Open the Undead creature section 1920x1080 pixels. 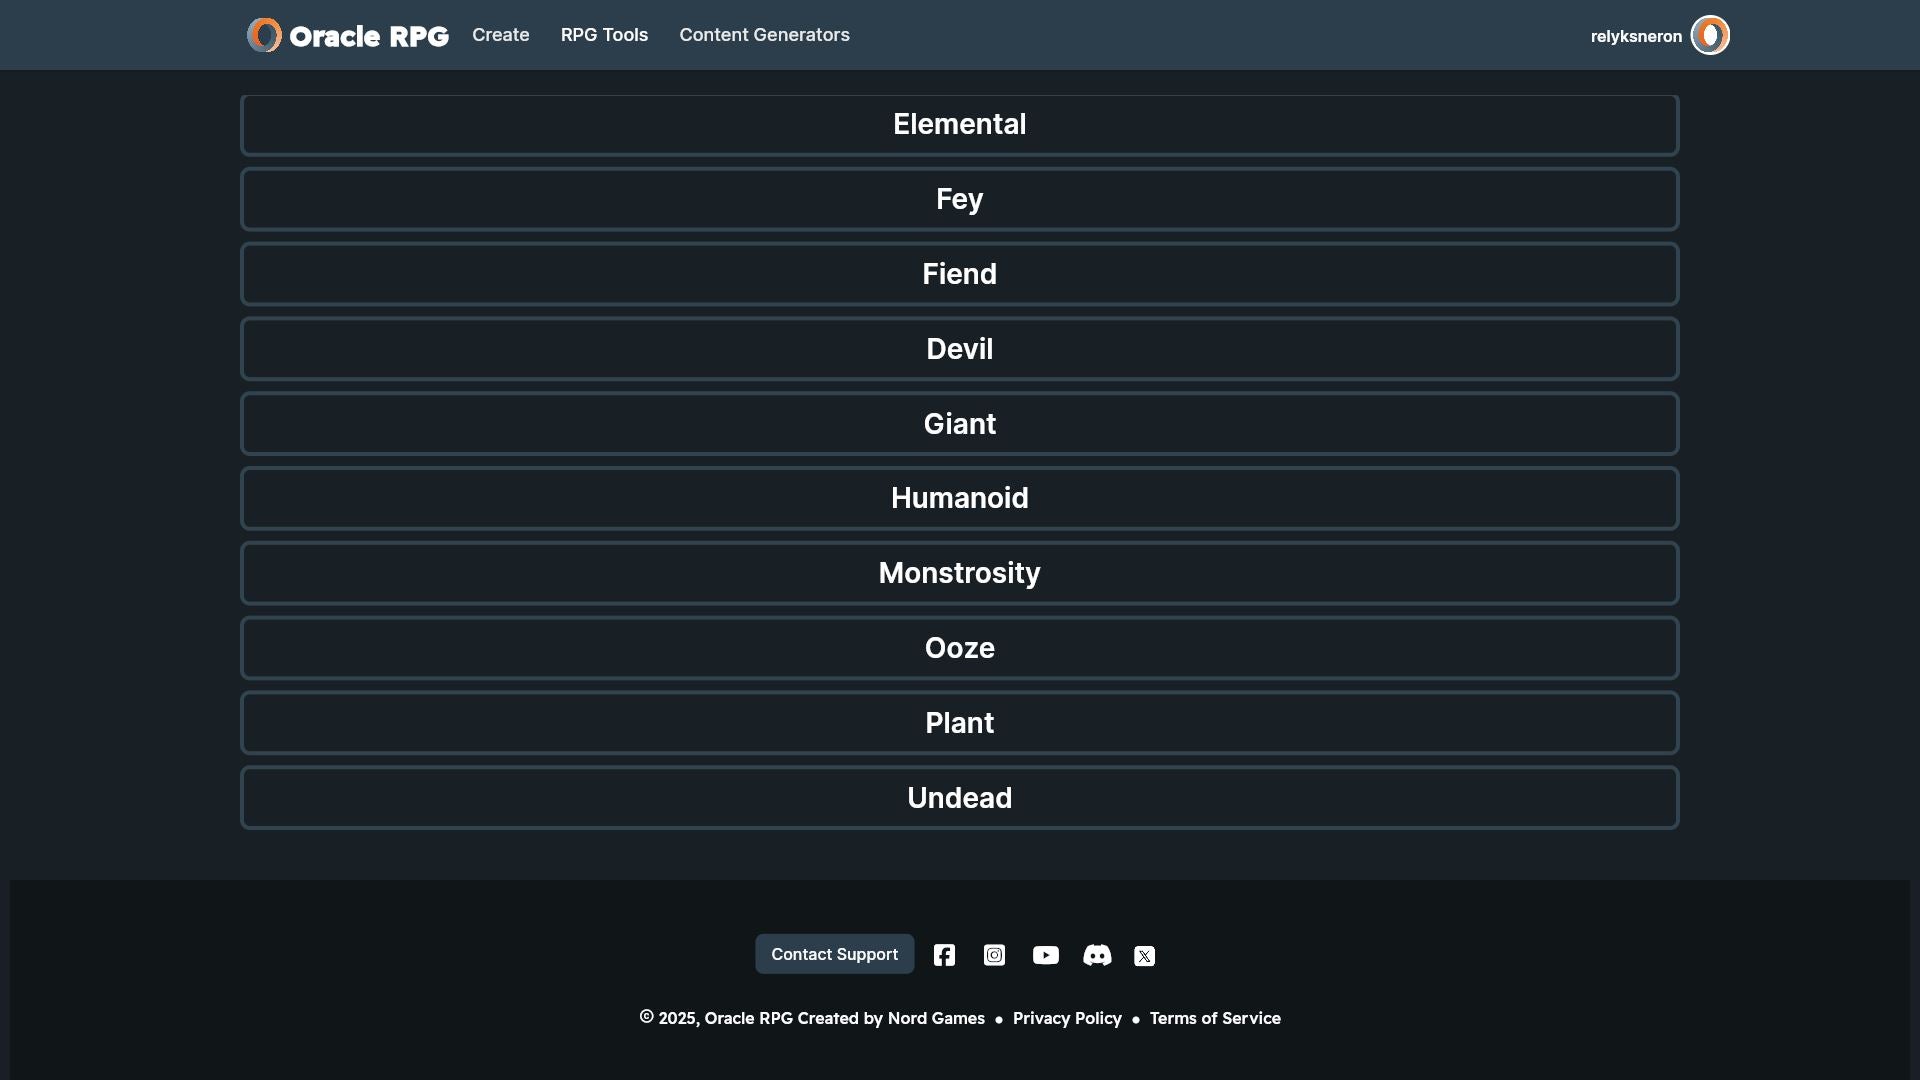[x=959, y=798]
